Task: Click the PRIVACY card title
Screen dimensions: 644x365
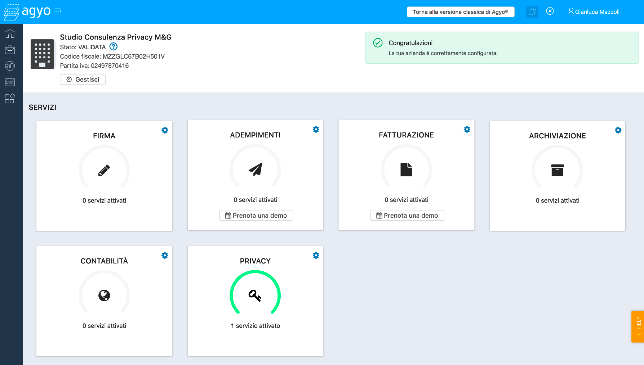Action: tap(255, 261)
